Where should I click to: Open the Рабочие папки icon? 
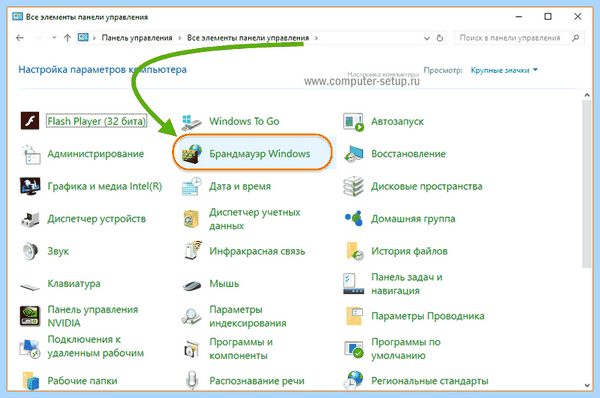31,381
